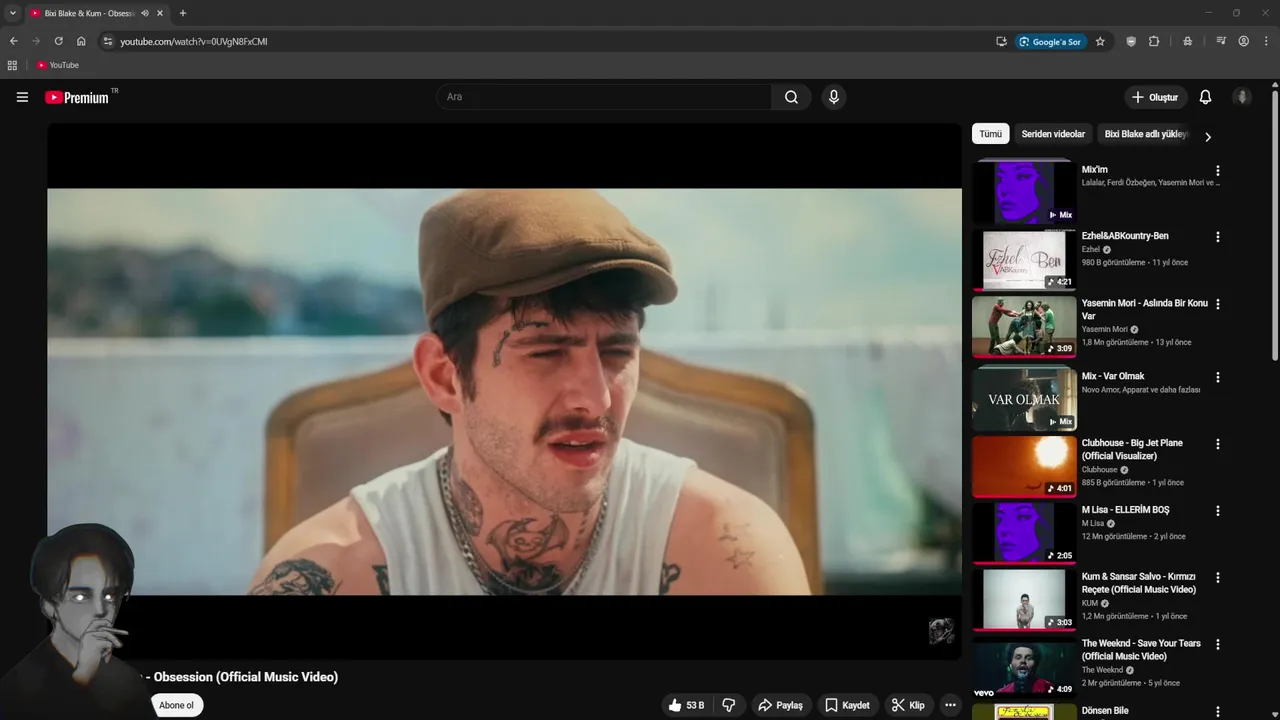Click the page vertical scrollbar
Screen dimensions: 1280x720
[x=1275, y=225]
